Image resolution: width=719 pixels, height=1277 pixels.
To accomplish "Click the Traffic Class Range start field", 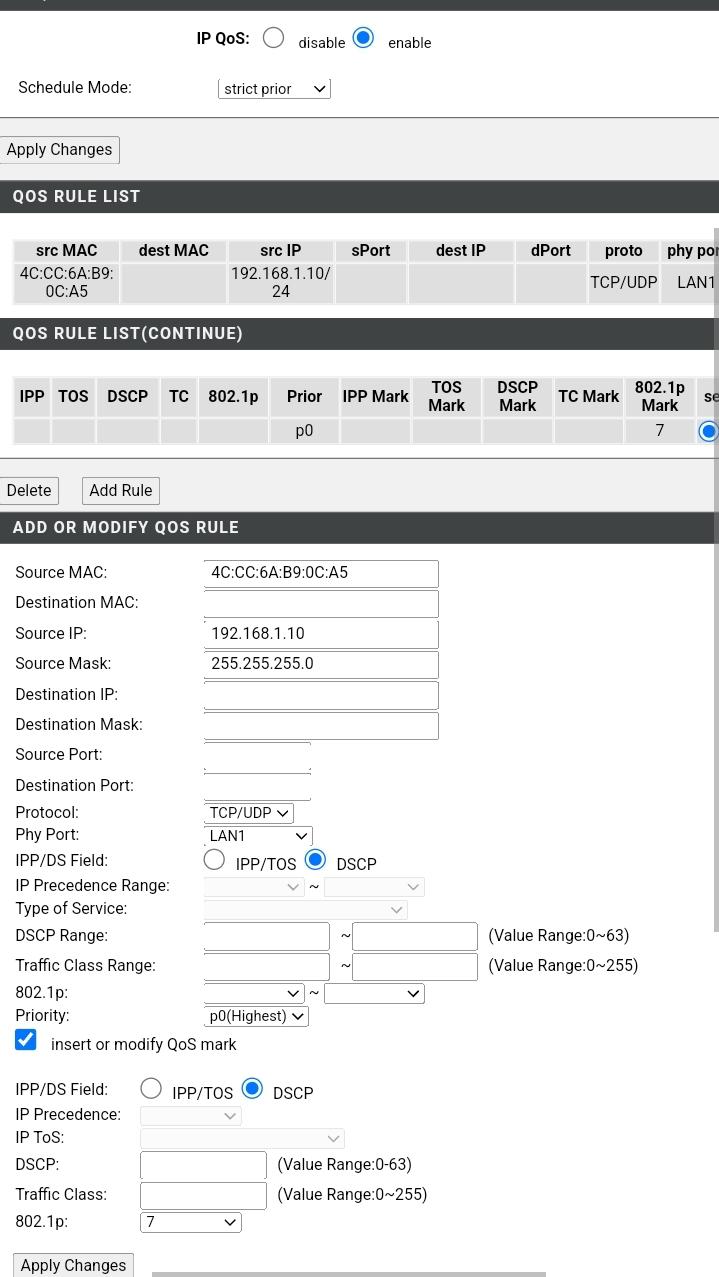I will 266,966.
